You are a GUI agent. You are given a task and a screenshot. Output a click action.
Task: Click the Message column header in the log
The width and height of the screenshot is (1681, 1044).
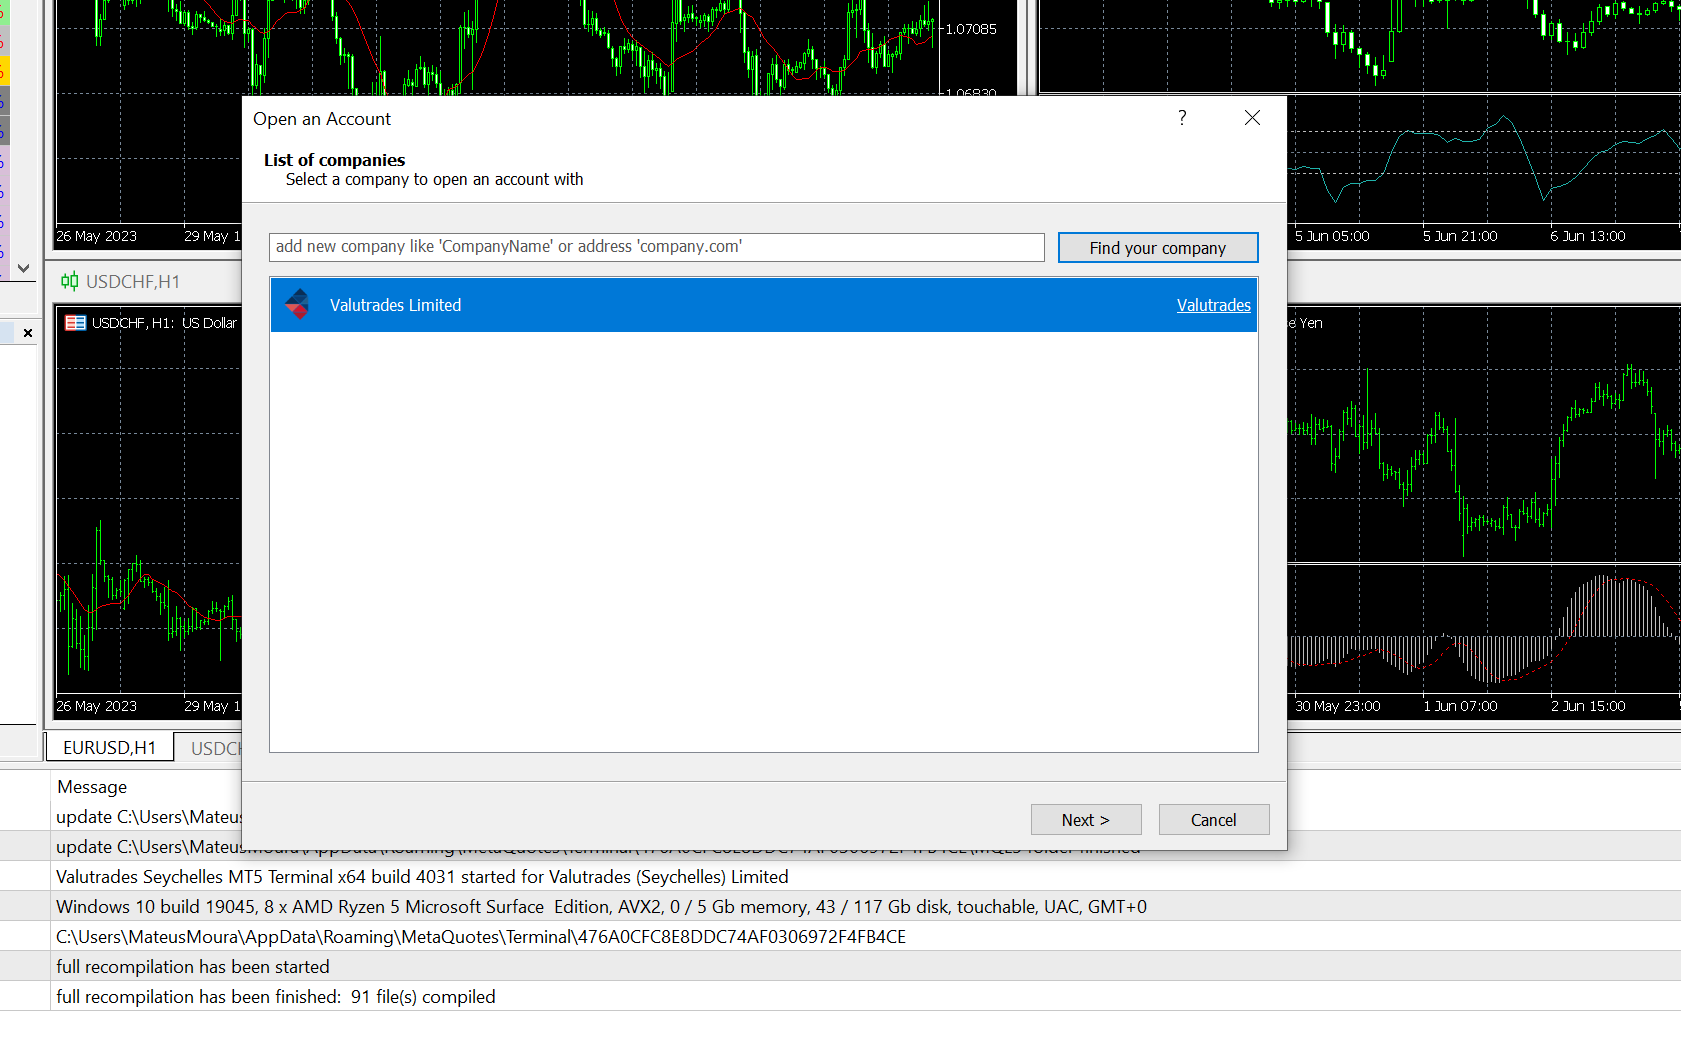tap(92, 787)
